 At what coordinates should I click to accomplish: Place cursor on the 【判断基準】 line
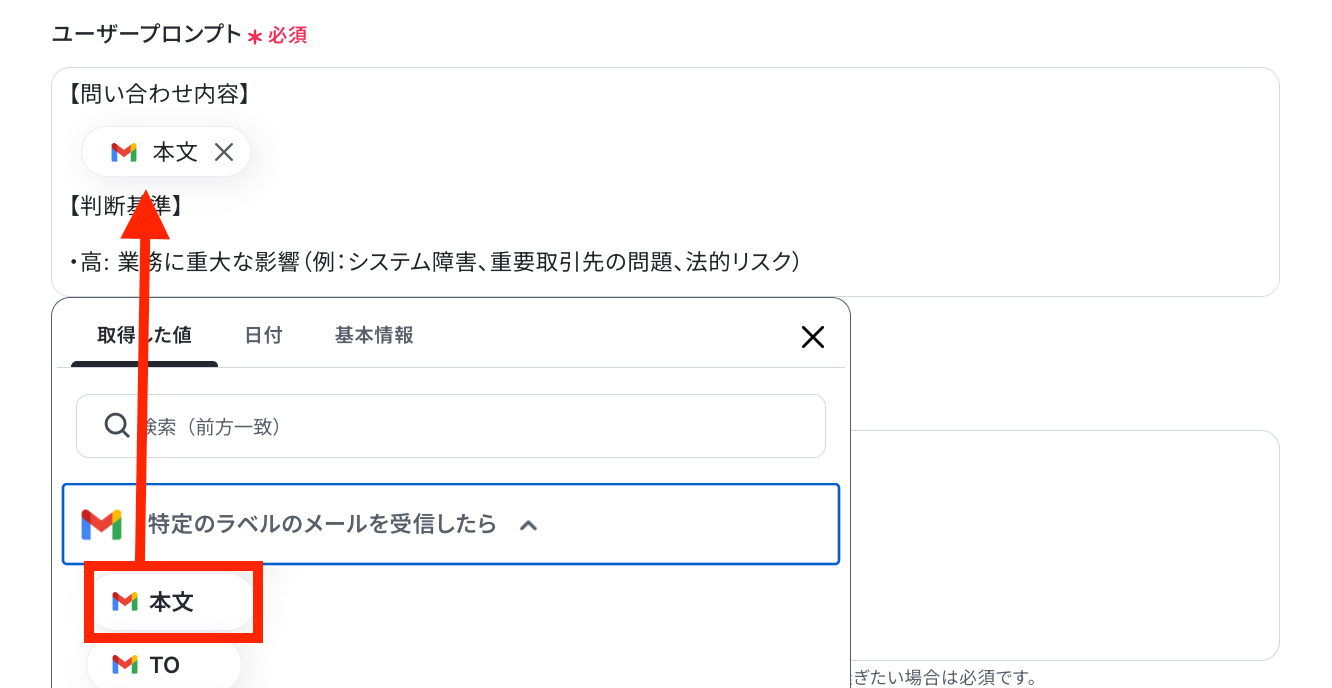point(126,206)
